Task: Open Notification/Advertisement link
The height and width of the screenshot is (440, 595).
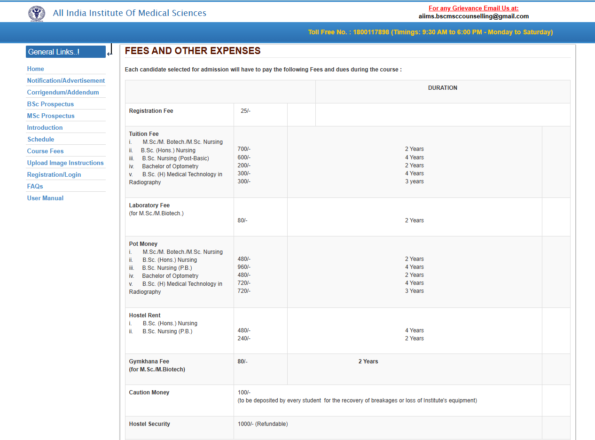Action: pyautogui.click(x=66, y=80)
